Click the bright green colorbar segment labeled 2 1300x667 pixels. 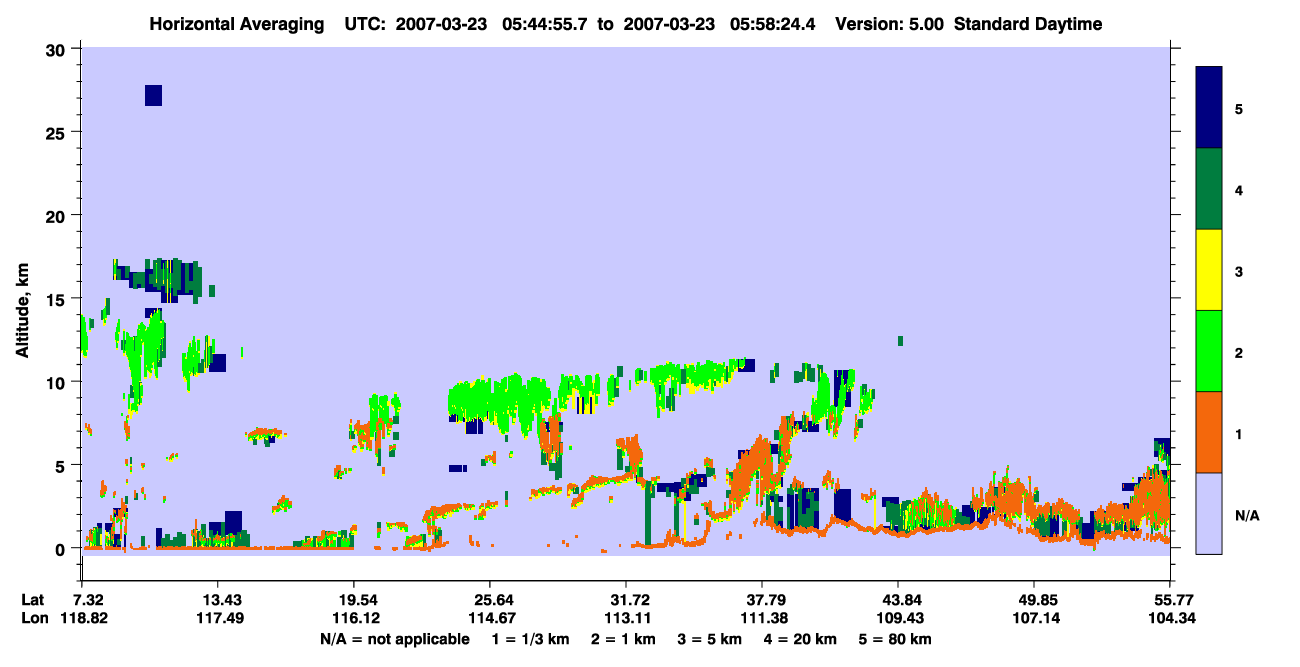(1209, 351)
